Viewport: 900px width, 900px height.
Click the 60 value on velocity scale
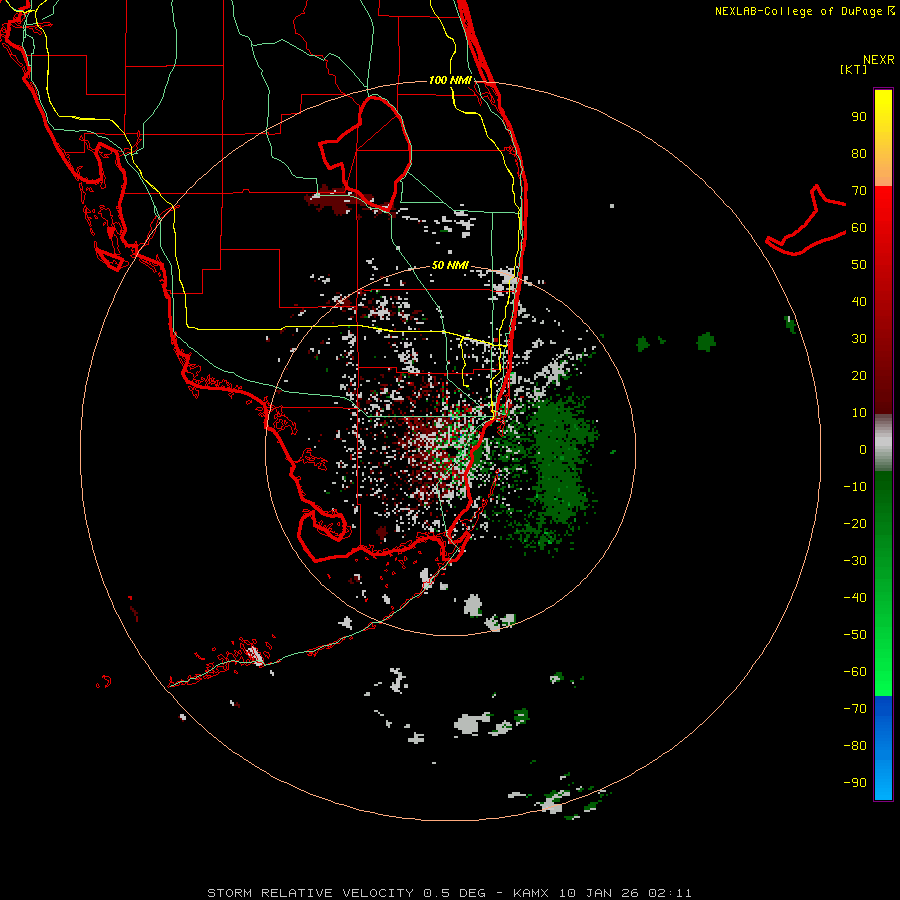click(x=859, y=228)
